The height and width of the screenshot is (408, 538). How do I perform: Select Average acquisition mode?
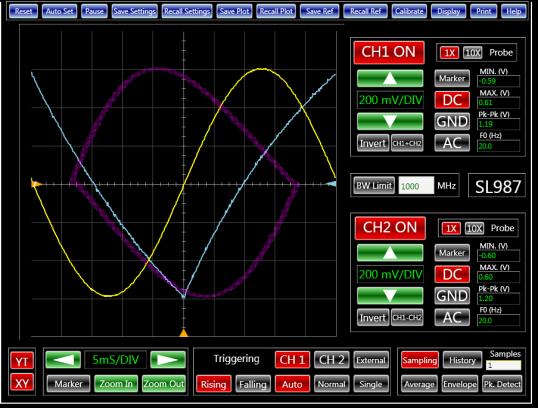419,384
